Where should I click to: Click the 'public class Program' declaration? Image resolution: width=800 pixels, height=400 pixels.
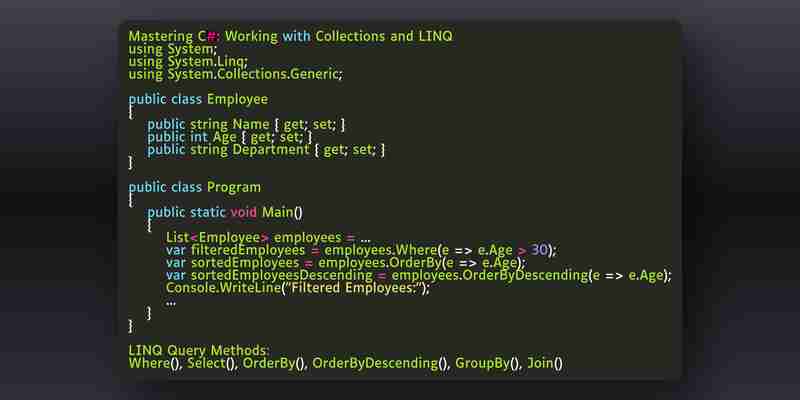point(194,187)
